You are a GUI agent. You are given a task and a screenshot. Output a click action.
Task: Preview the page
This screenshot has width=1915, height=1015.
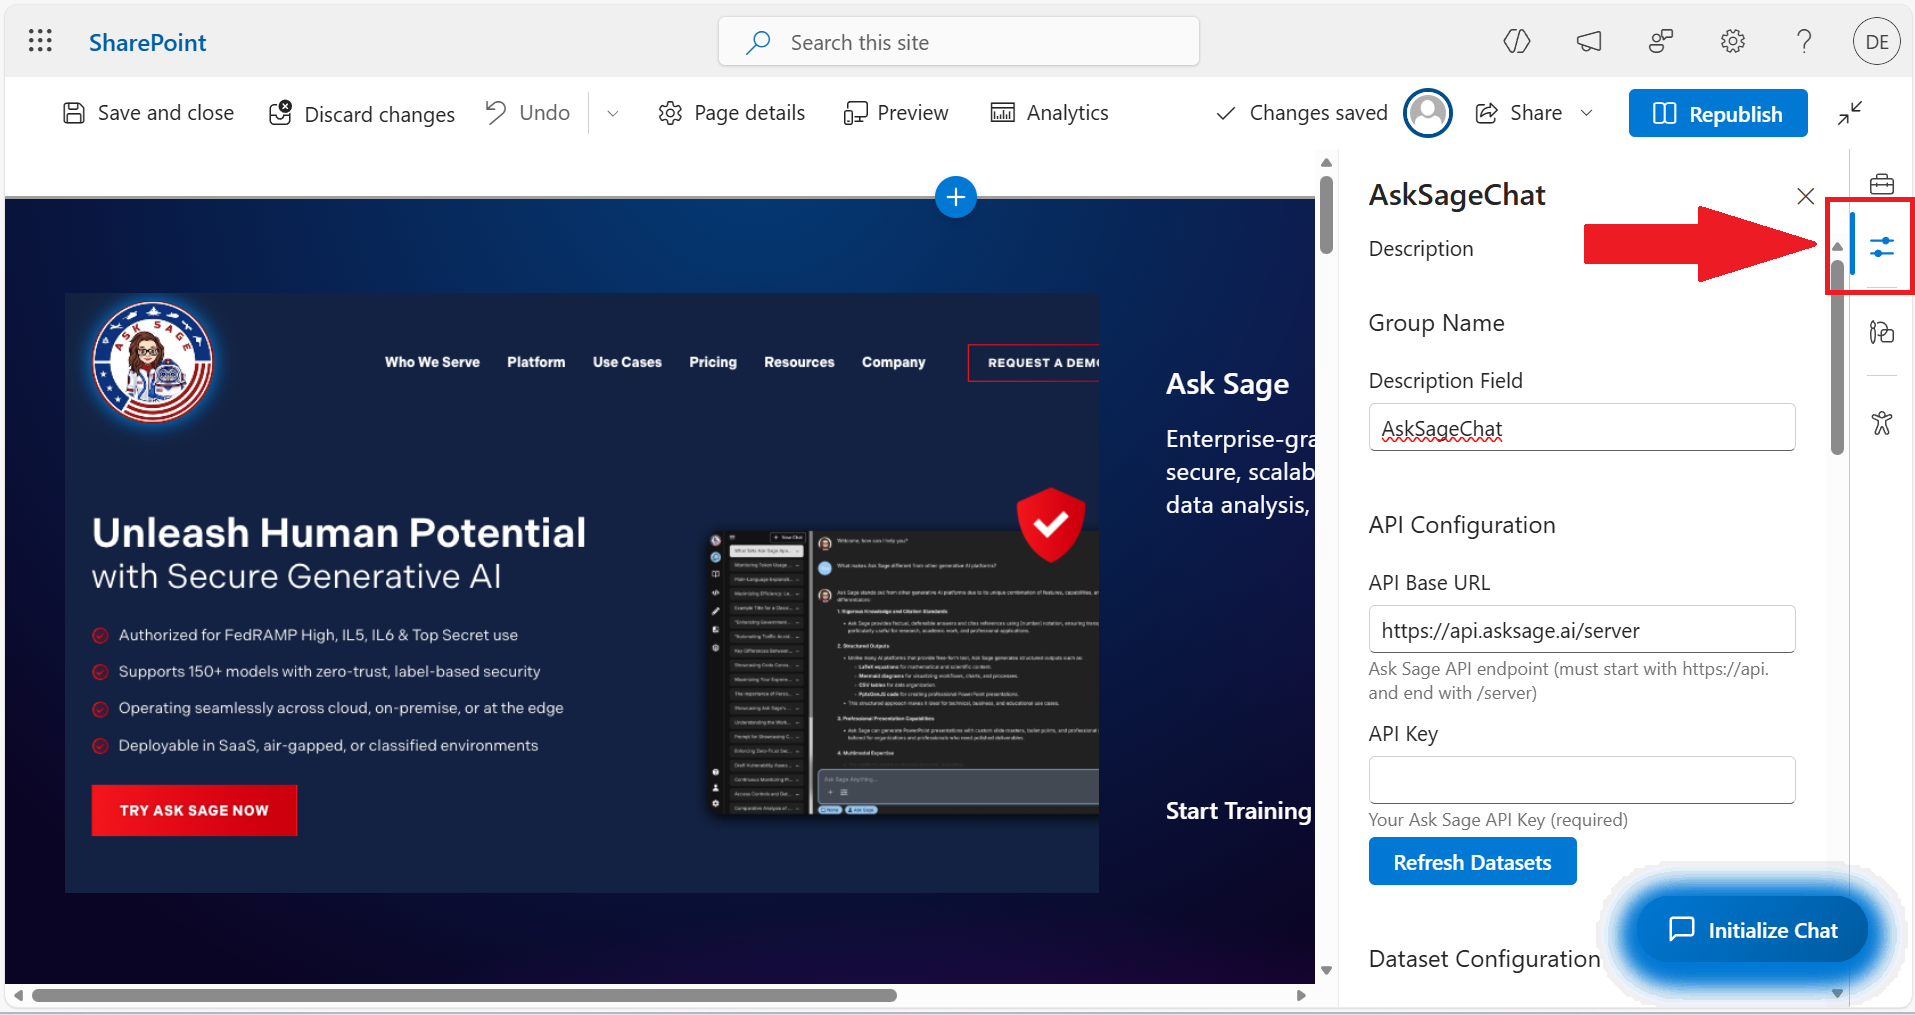tap(896, 113)
